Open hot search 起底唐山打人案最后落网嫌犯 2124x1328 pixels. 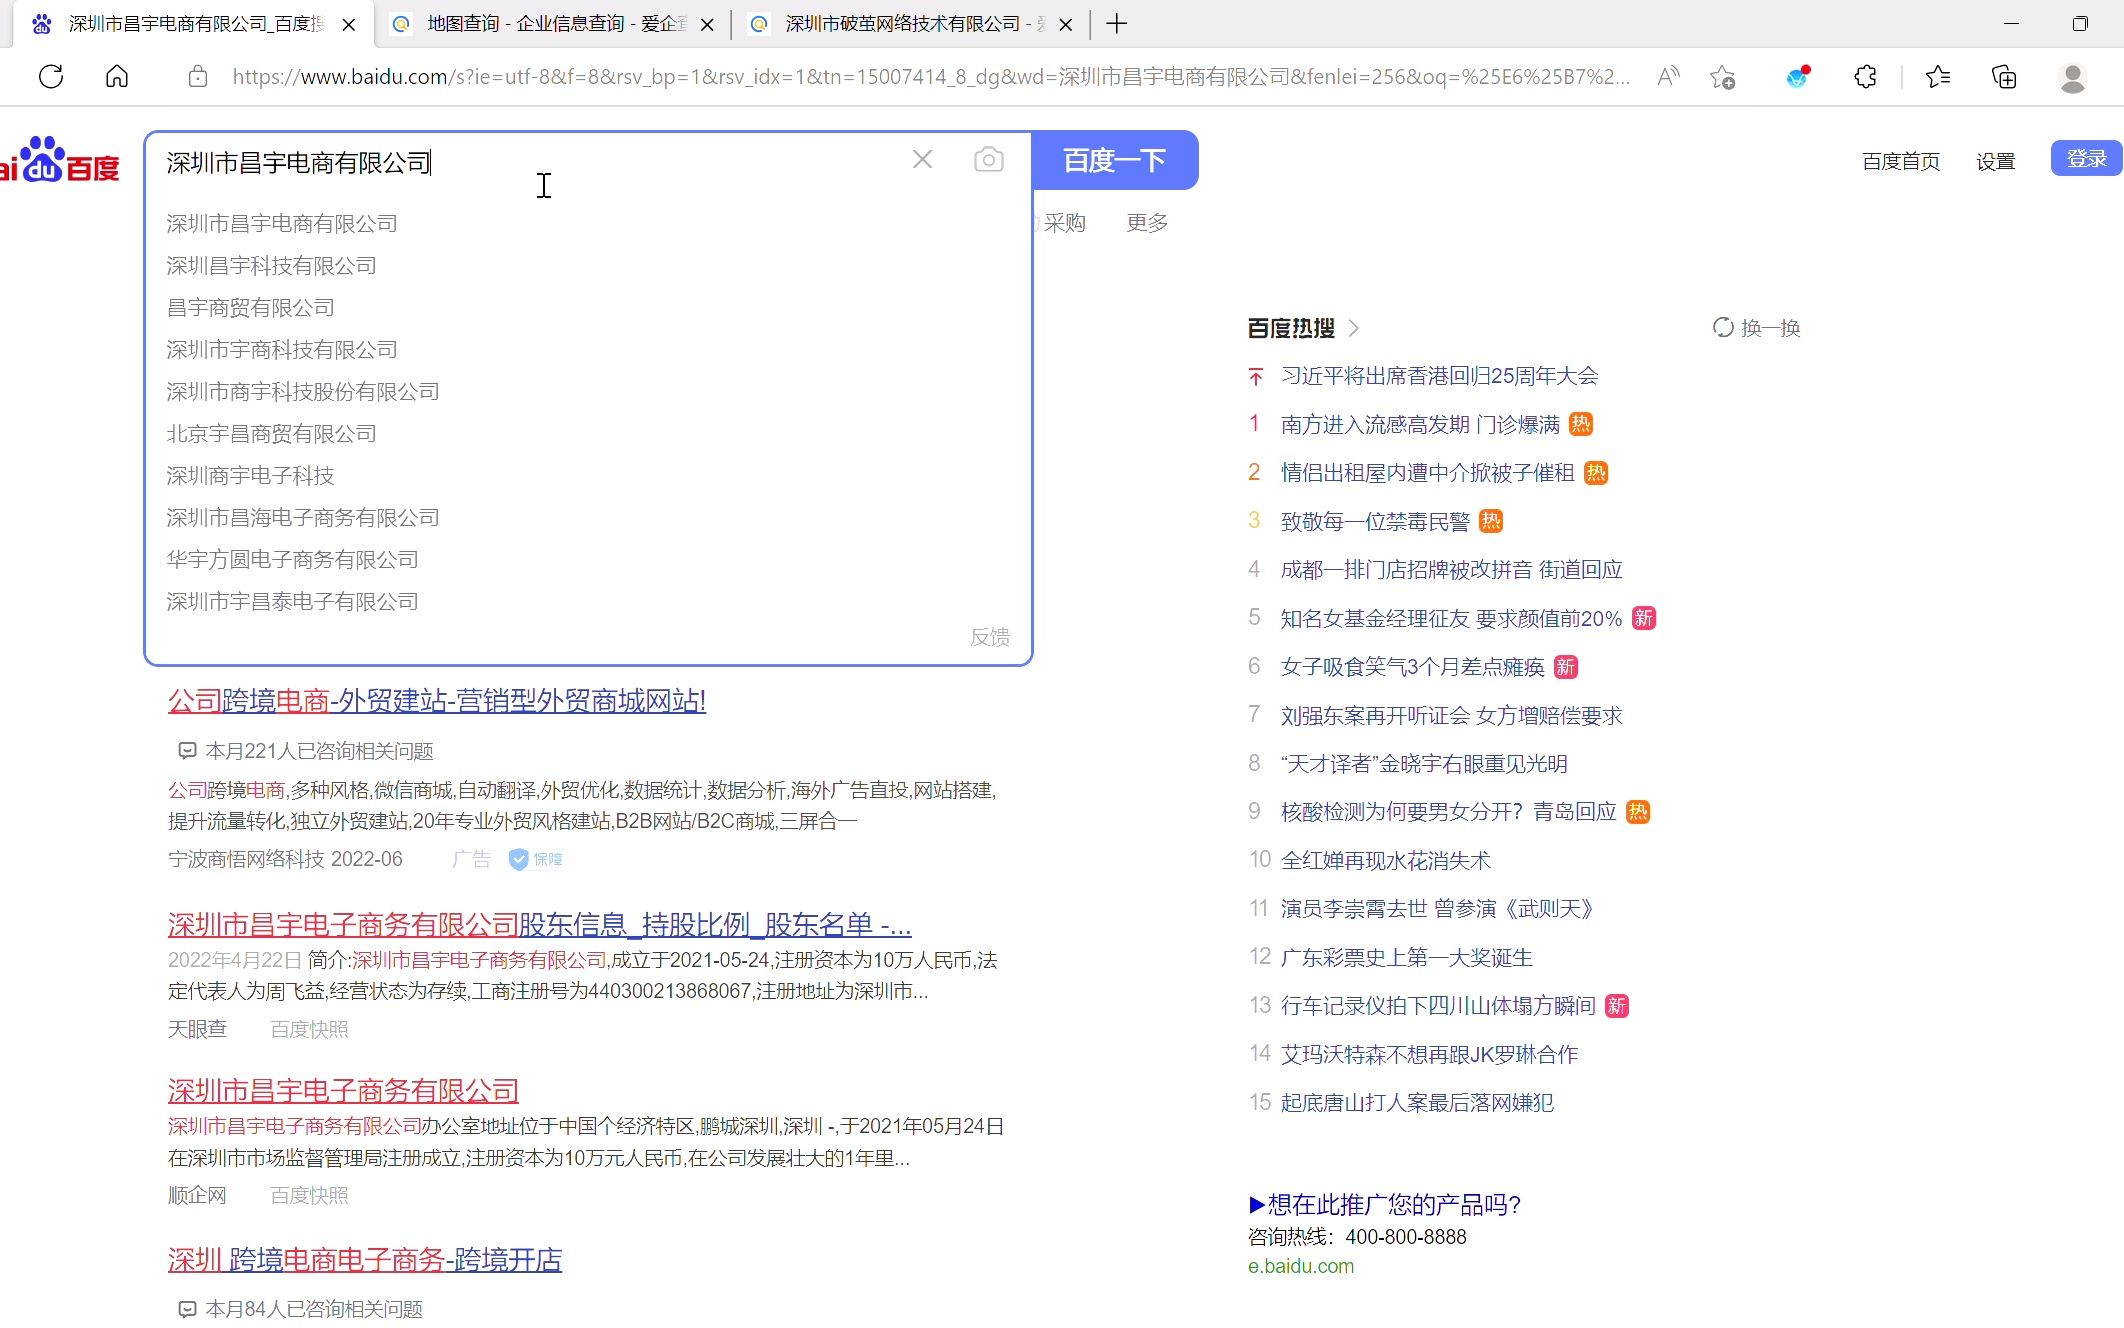pos(1417,1103)
